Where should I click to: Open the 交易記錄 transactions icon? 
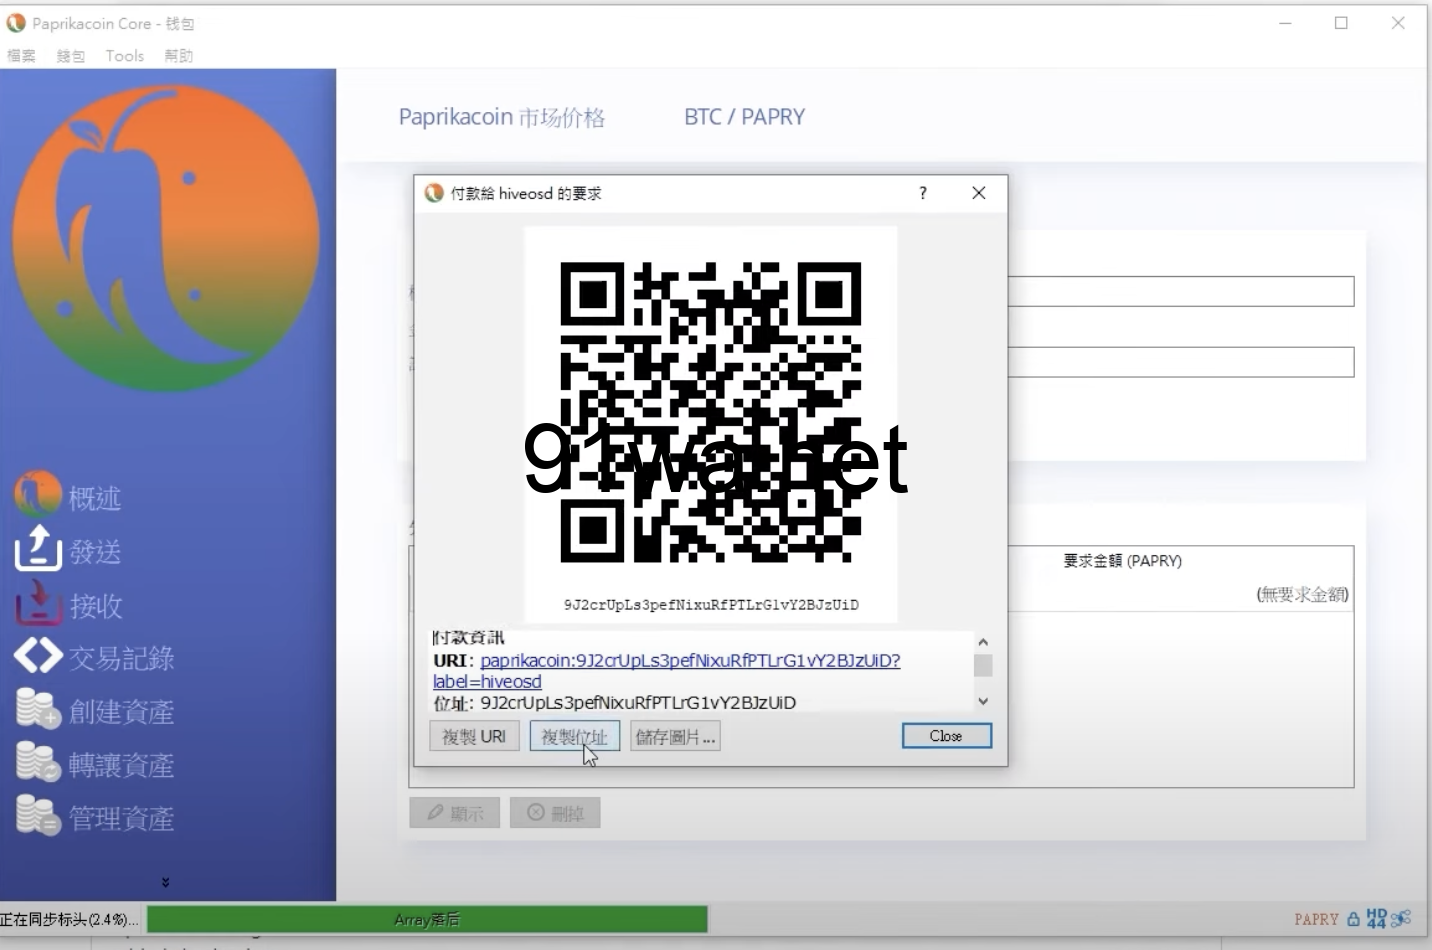(38, 656)
